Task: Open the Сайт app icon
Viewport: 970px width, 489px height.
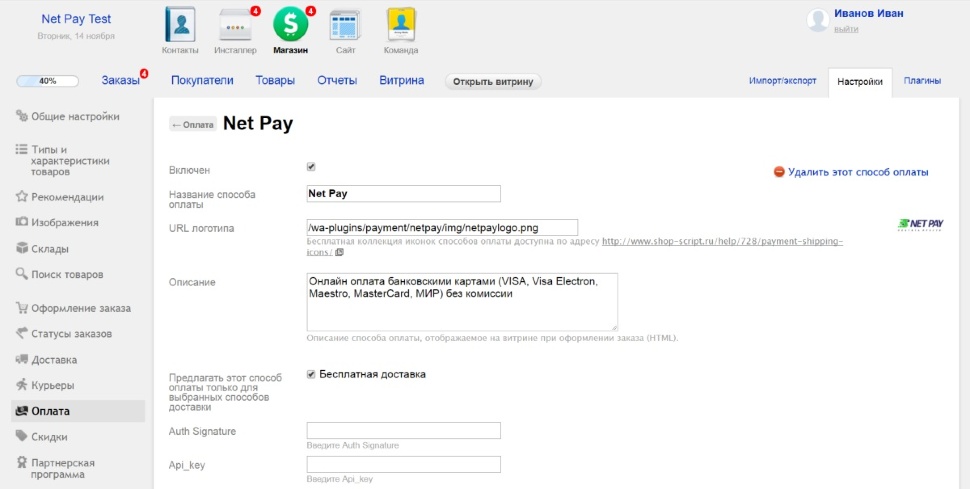Action: [x=345, y=25]
